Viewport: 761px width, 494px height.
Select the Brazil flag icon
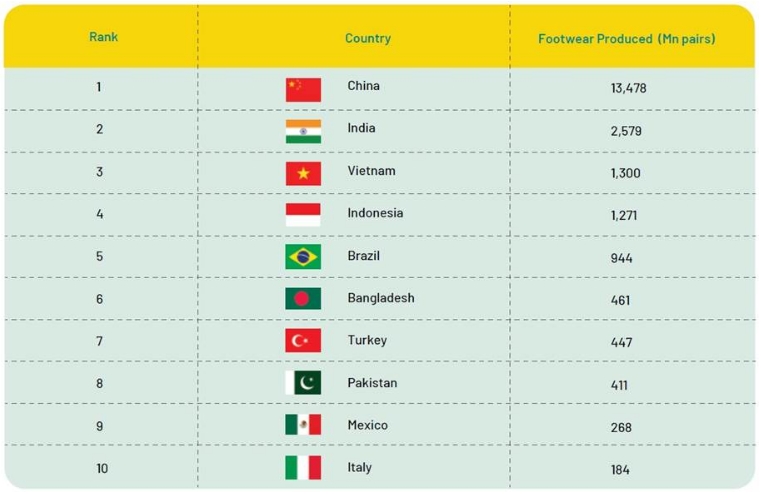tap(303, 257)
